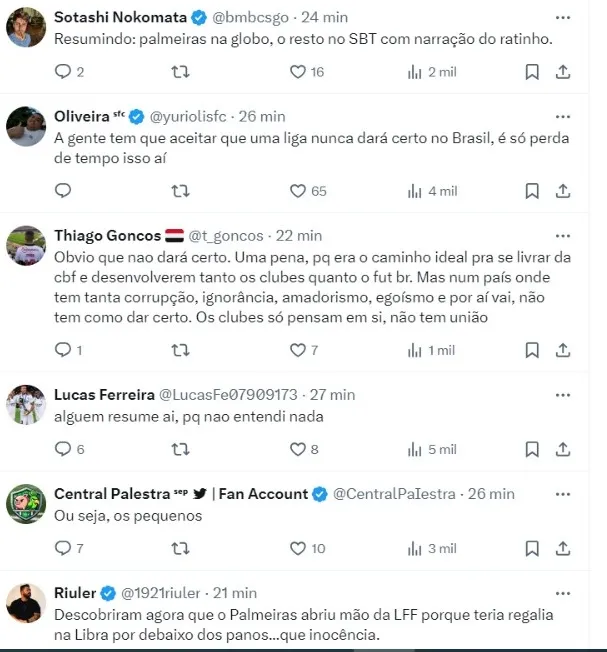607x652 pixels.
Task: Reply to Sotashi Nokomata's tweet
Action: coord(63,72)
